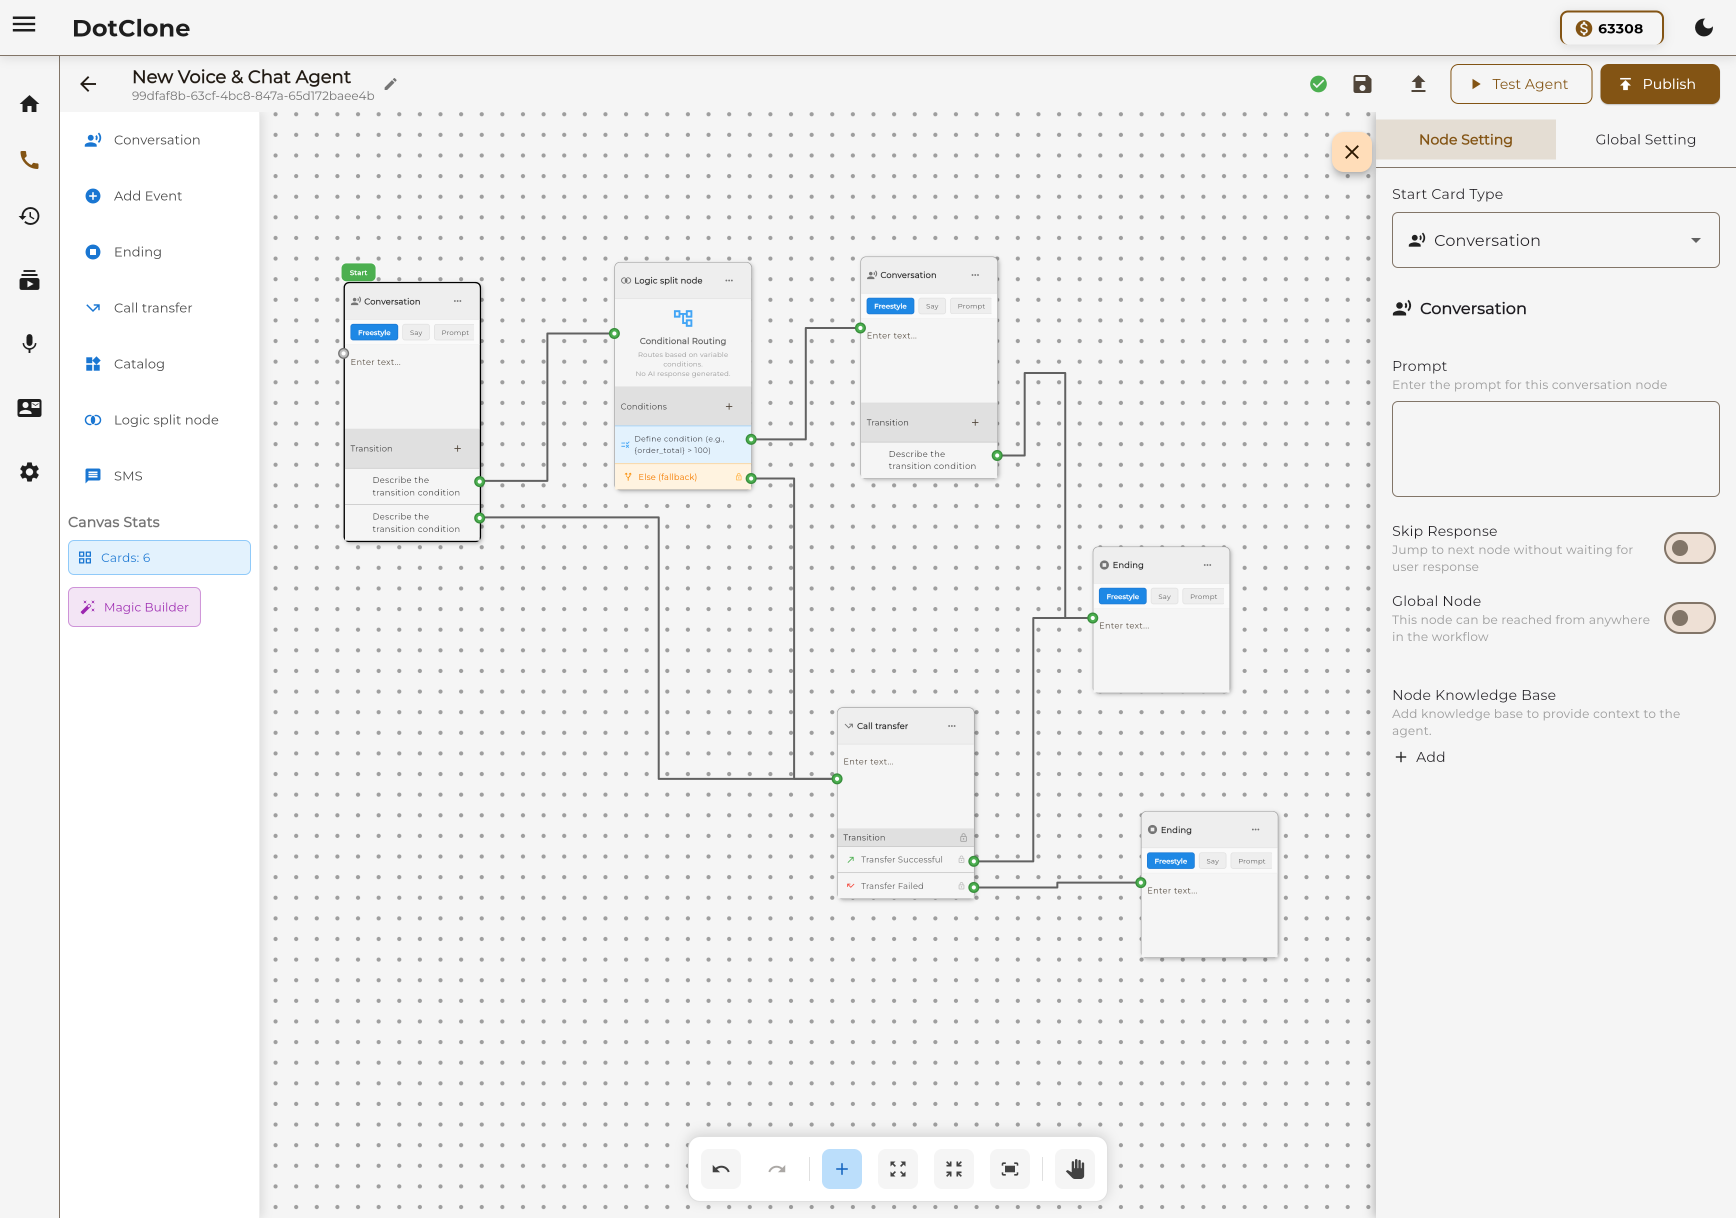Screen dimensions: 1736x1218
Task: Open the Start Card Type dropdown
Action: tap(1556, 240)
